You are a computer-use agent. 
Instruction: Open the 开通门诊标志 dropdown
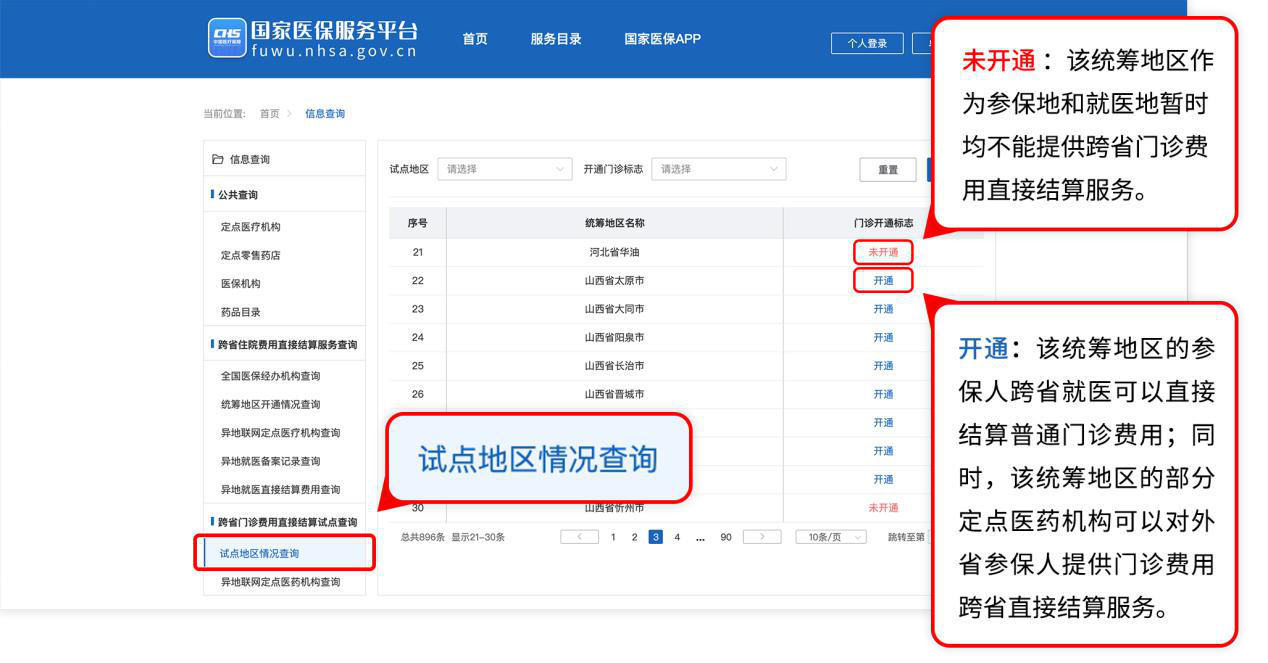[718, 169]
